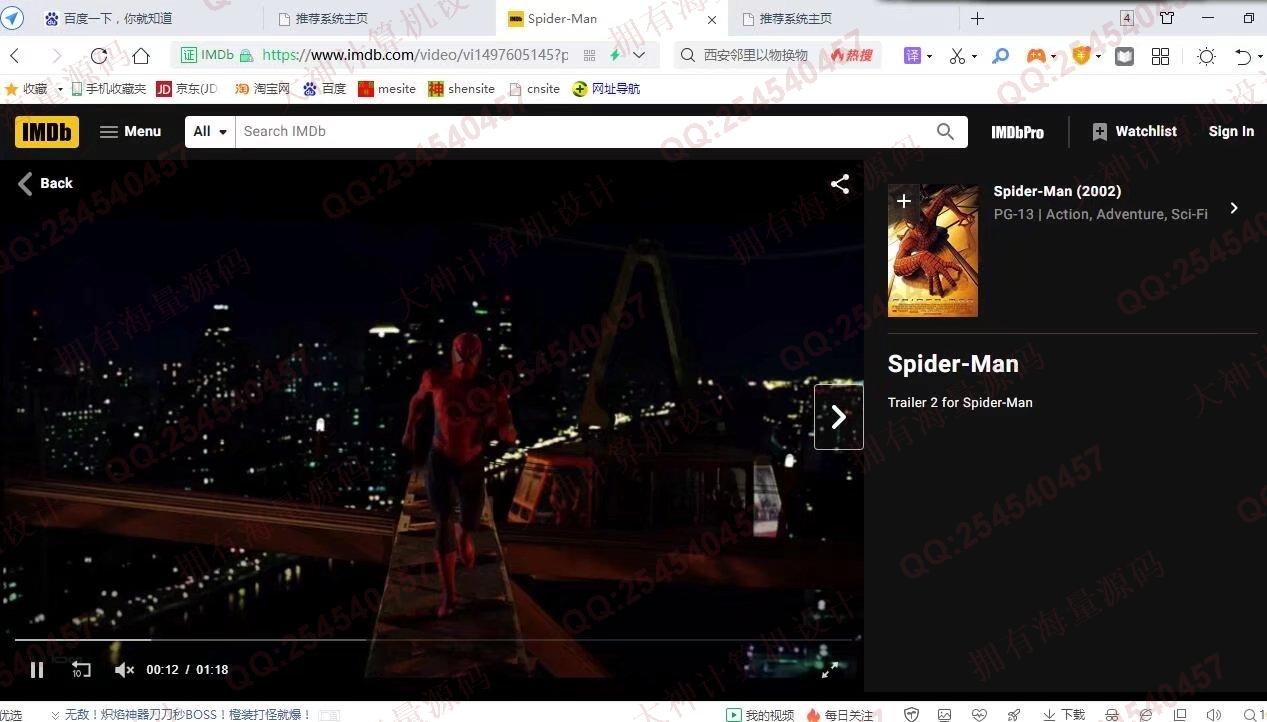Open 下载 downloads in status bar
Image resolution: width=1267 pixels, height=722 pixels.
click(1064, 714)
